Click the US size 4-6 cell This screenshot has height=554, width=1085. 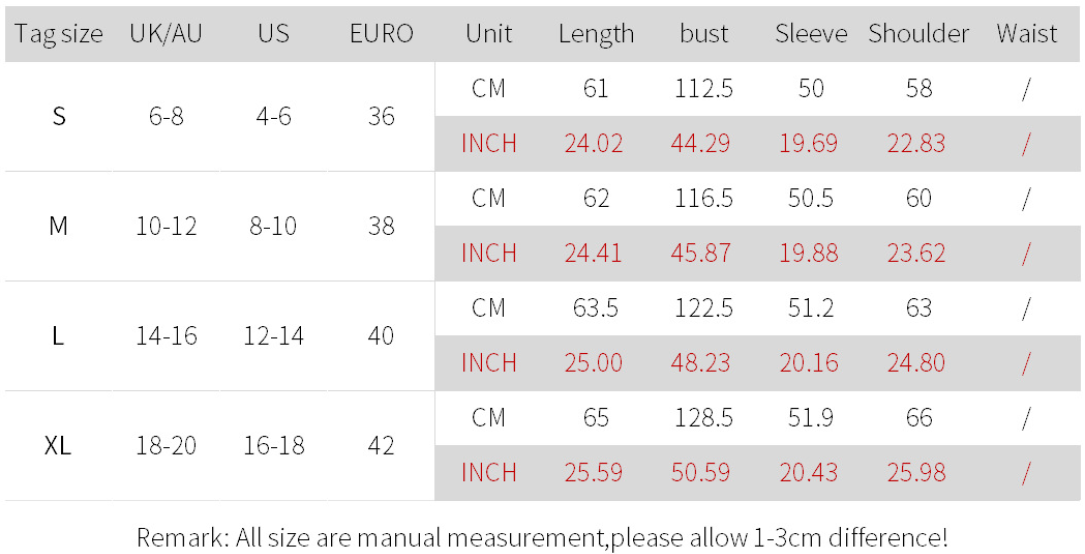273,117
